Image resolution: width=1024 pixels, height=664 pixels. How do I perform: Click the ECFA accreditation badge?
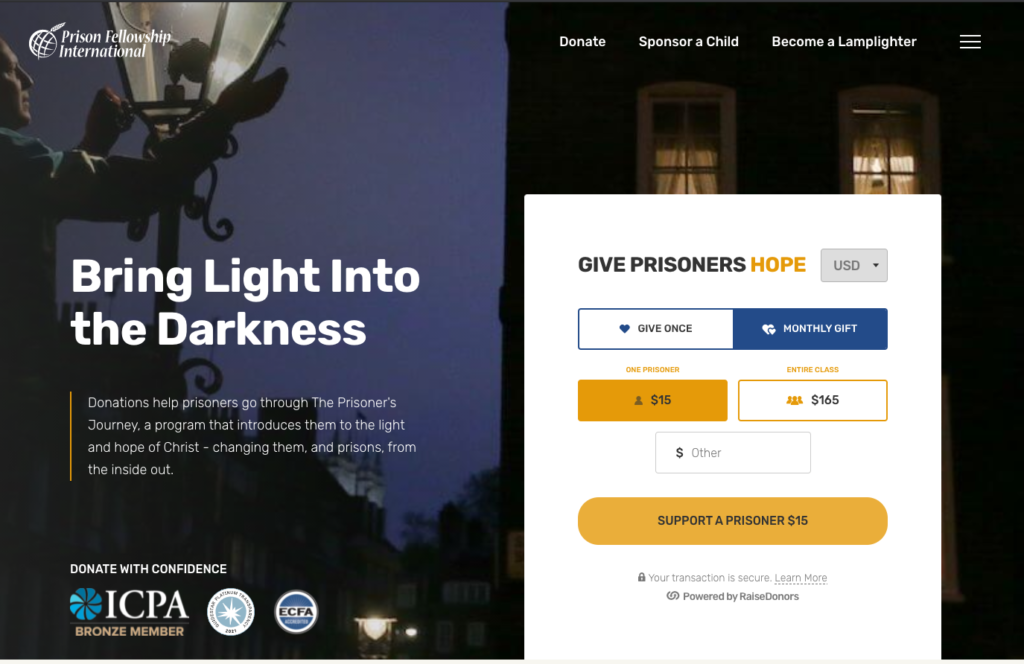tap(296, 612)
